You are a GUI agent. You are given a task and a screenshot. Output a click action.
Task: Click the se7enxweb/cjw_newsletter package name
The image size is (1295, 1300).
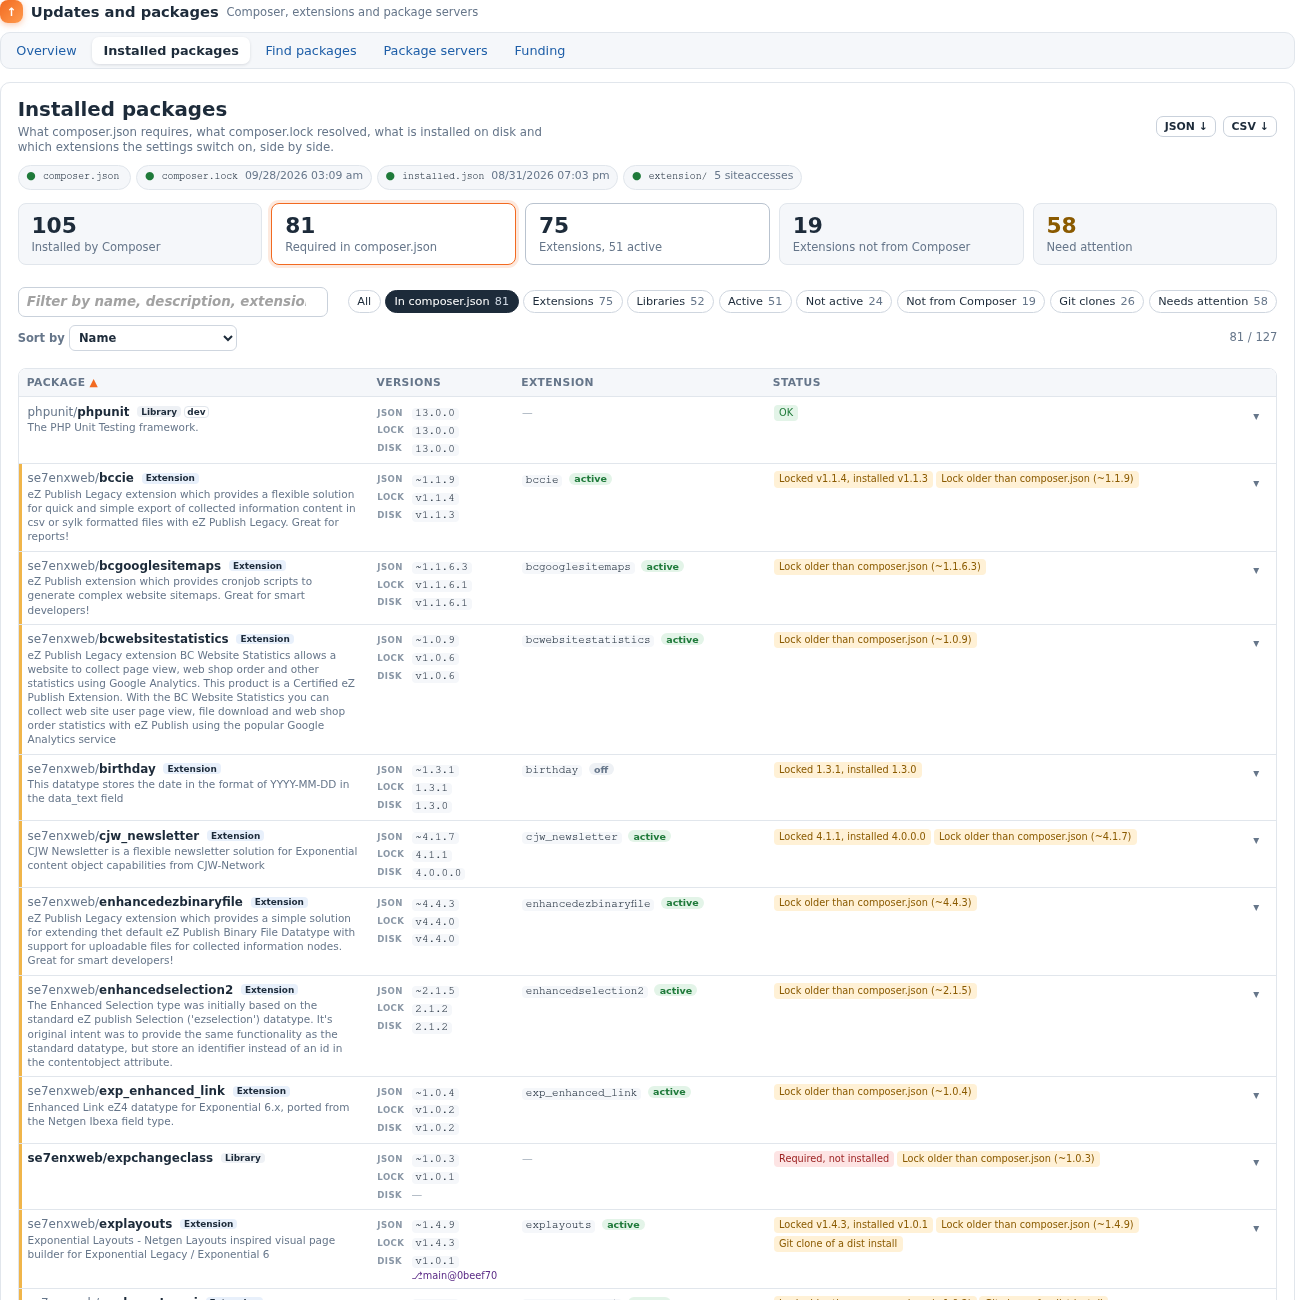tap(113, 836)
